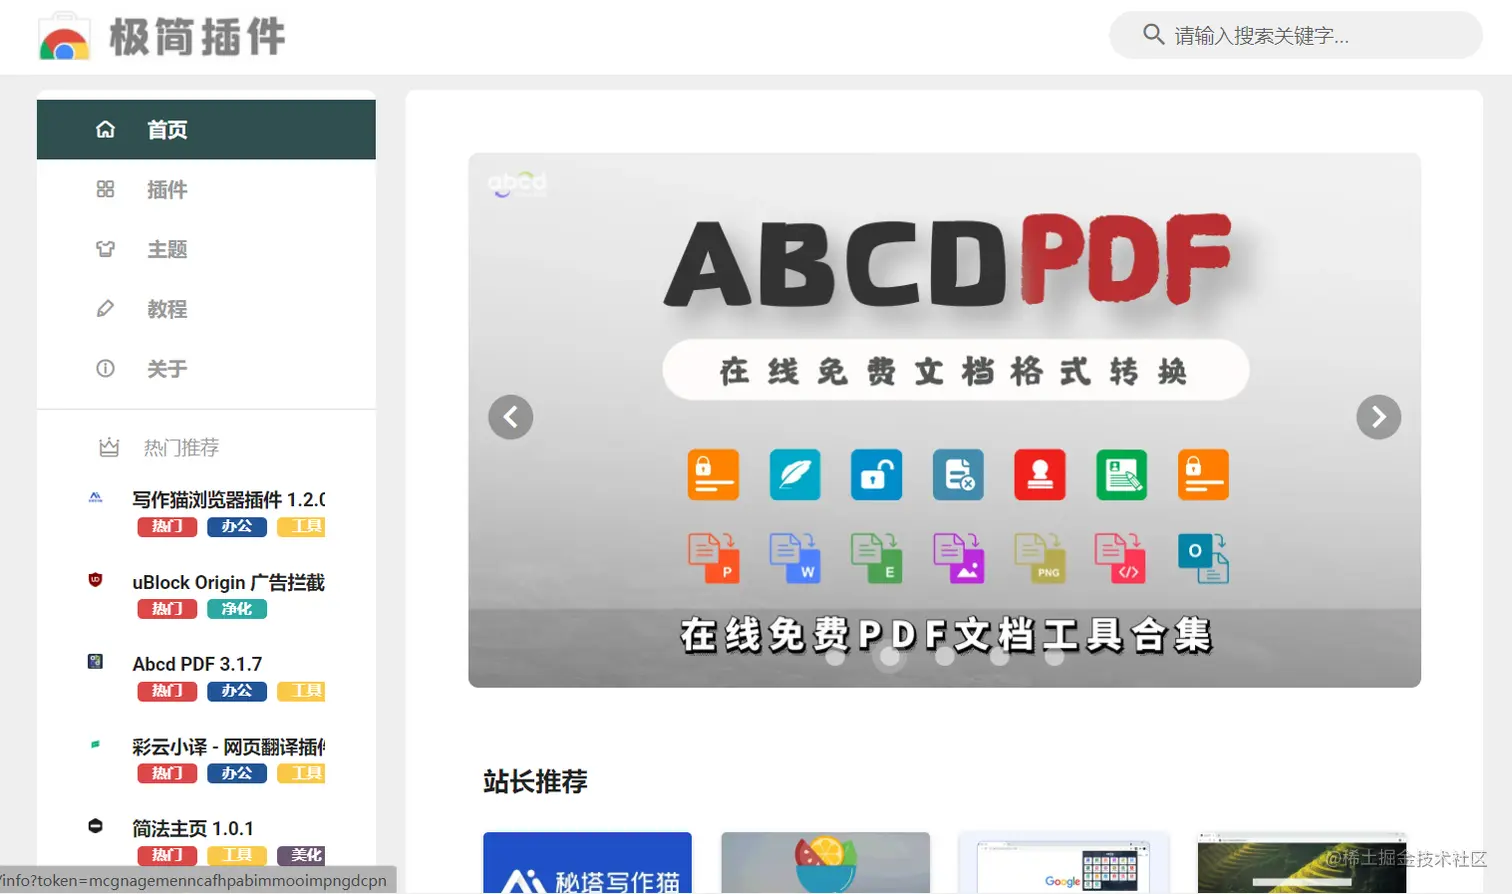
Task: Open the Google page recommendation card
Action: 1063,862
